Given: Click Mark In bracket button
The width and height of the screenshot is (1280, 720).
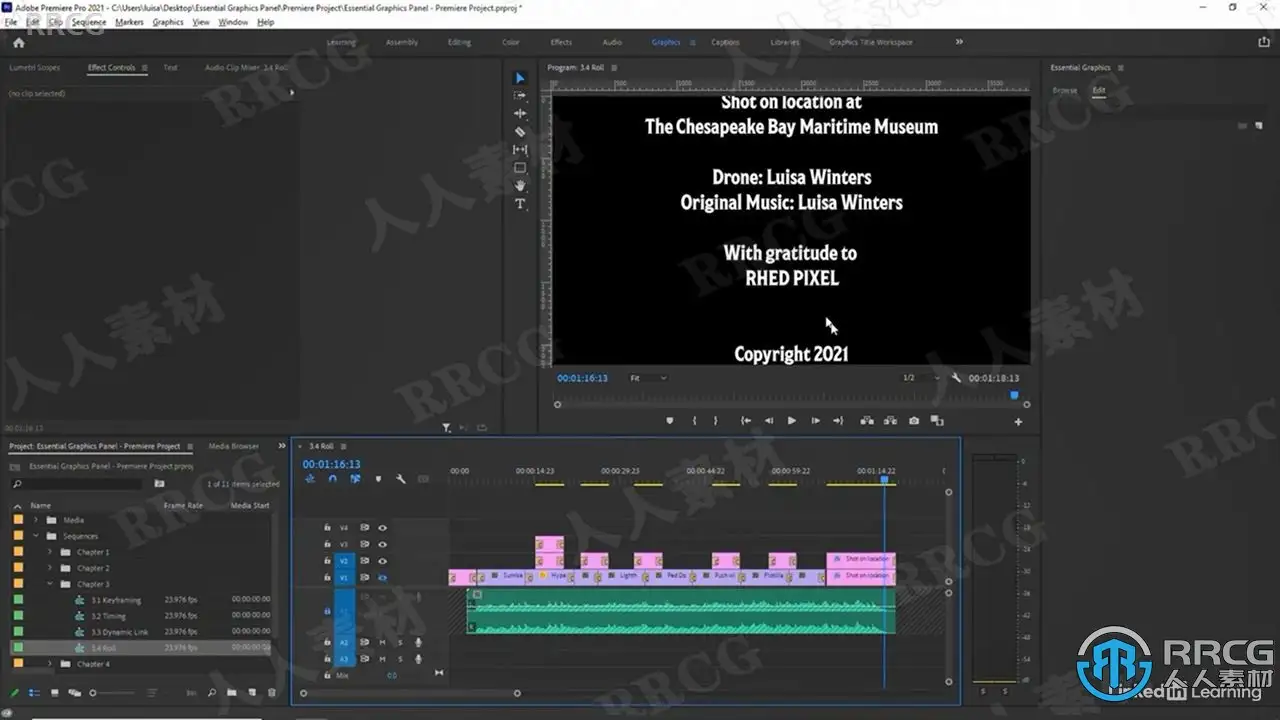Looking at the screenshot, I should [x=694, y=421].
